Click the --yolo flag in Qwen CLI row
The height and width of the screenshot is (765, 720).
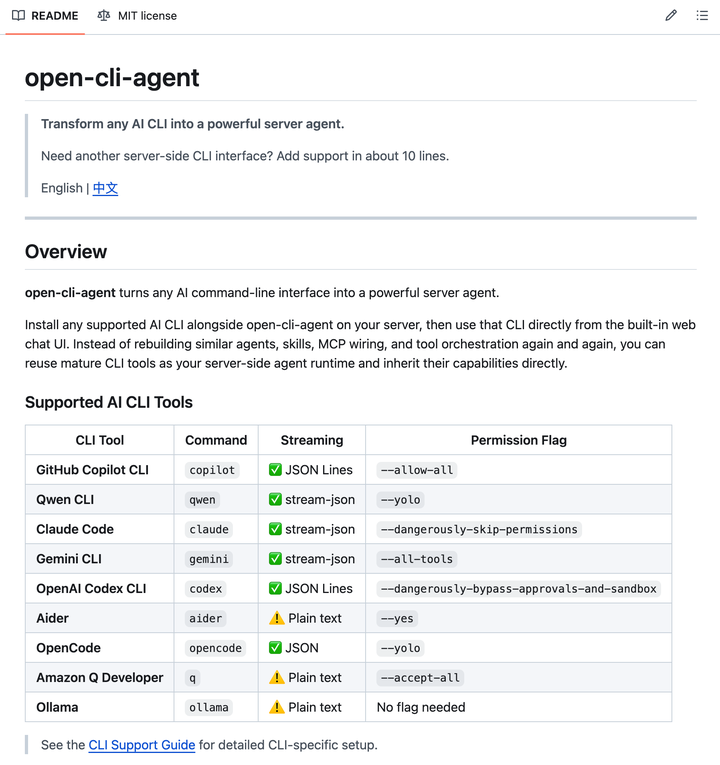[x=400, y=500]
